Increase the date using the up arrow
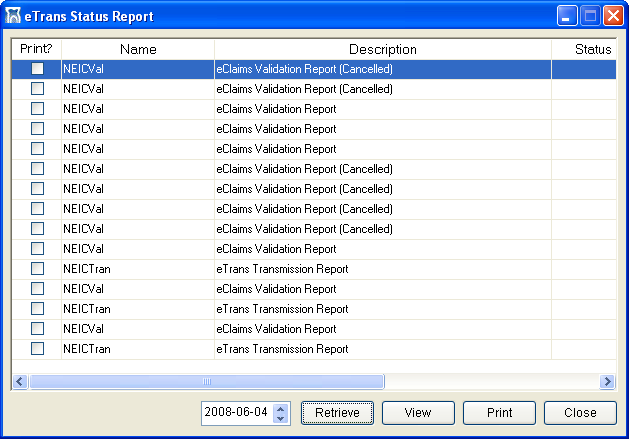 coord(281,408)
